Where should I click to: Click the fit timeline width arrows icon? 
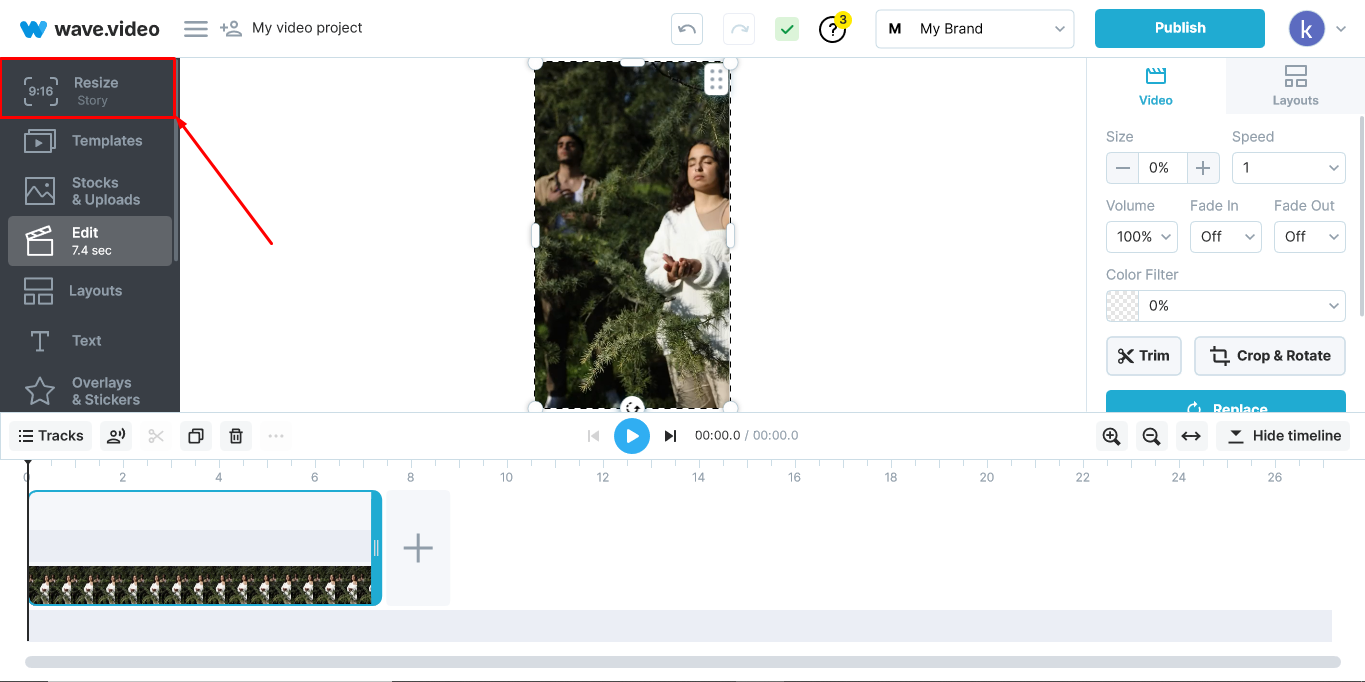[x=1190, y=436]
